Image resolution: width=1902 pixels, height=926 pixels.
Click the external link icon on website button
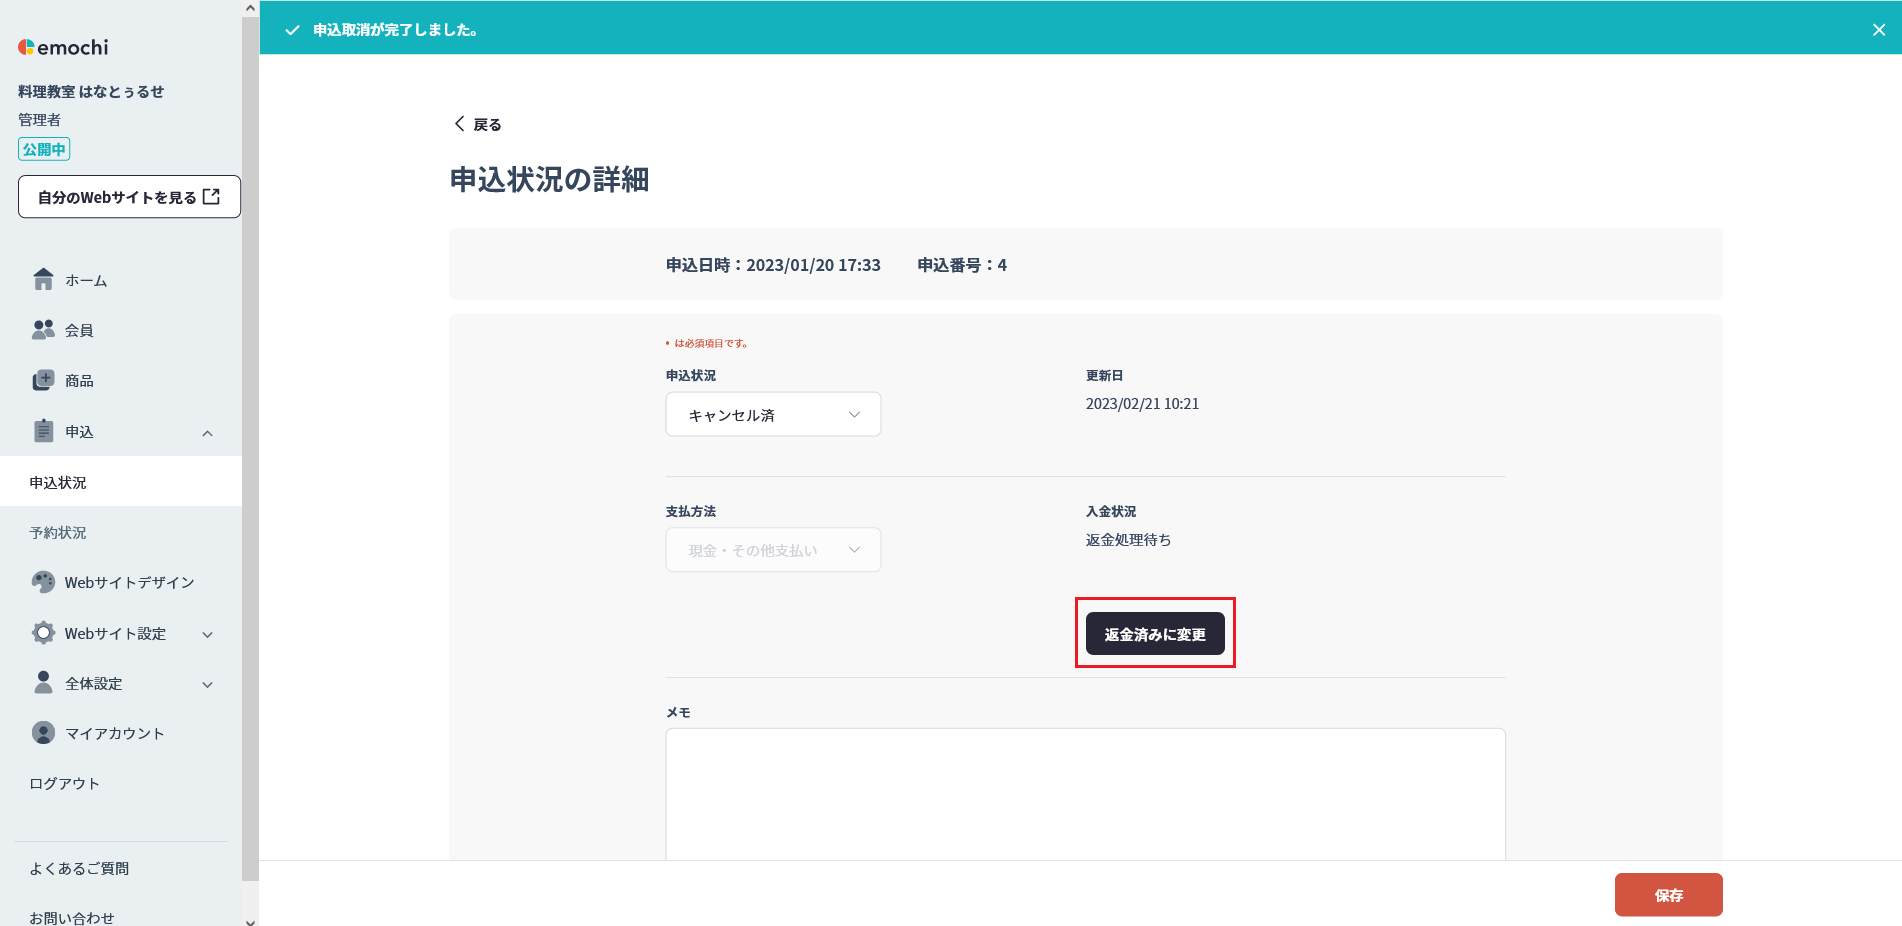click(x=211, y=197)
